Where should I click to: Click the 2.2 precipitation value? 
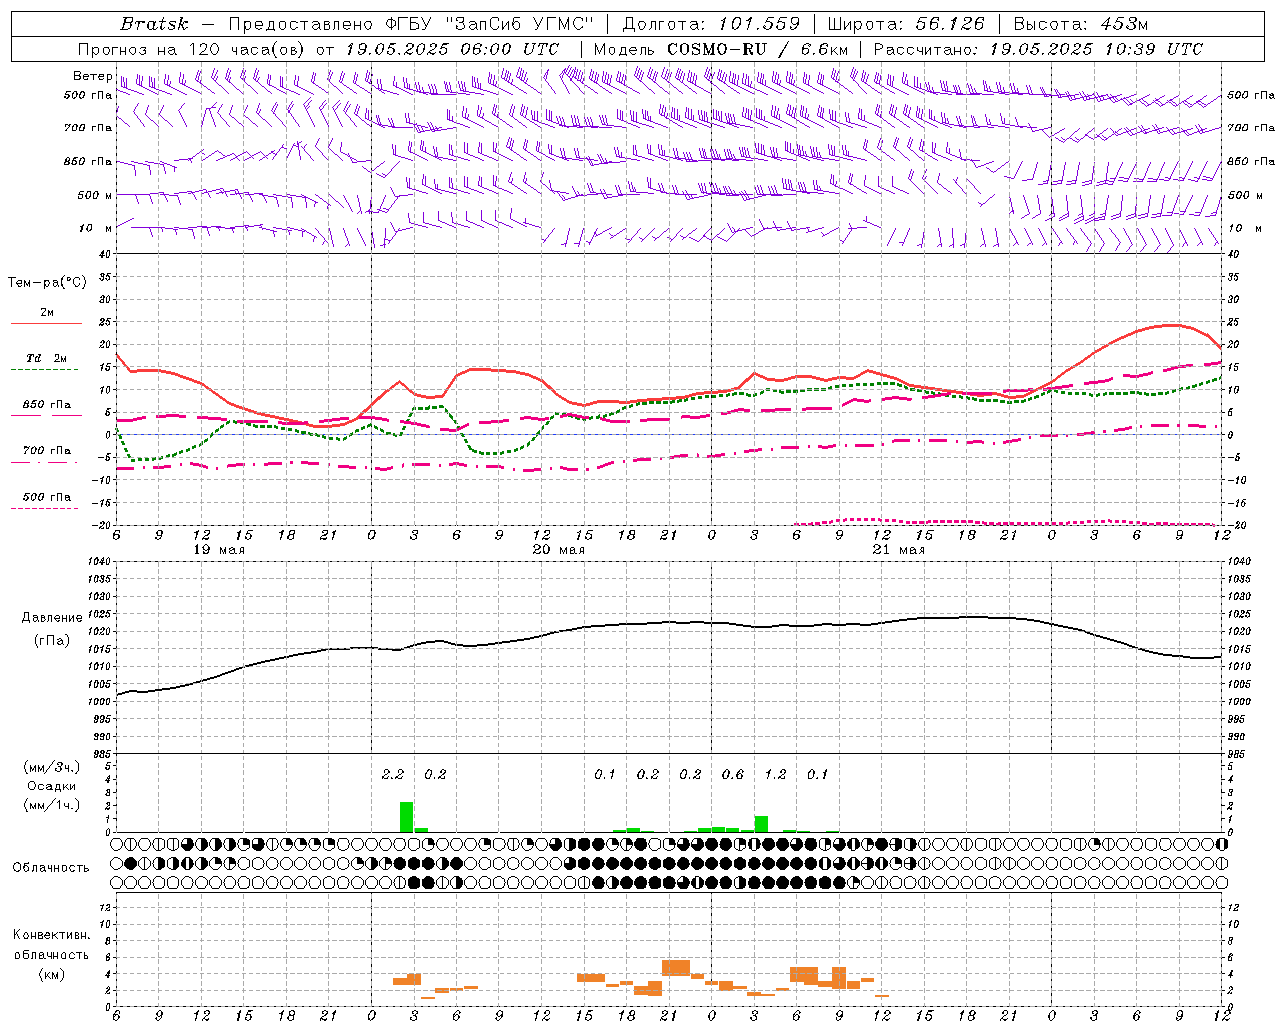coord(393,774)
